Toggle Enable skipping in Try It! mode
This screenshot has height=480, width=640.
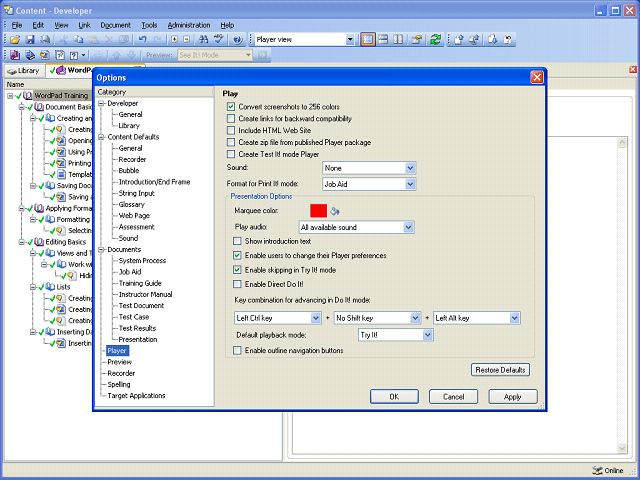click(x=237, y=270)
